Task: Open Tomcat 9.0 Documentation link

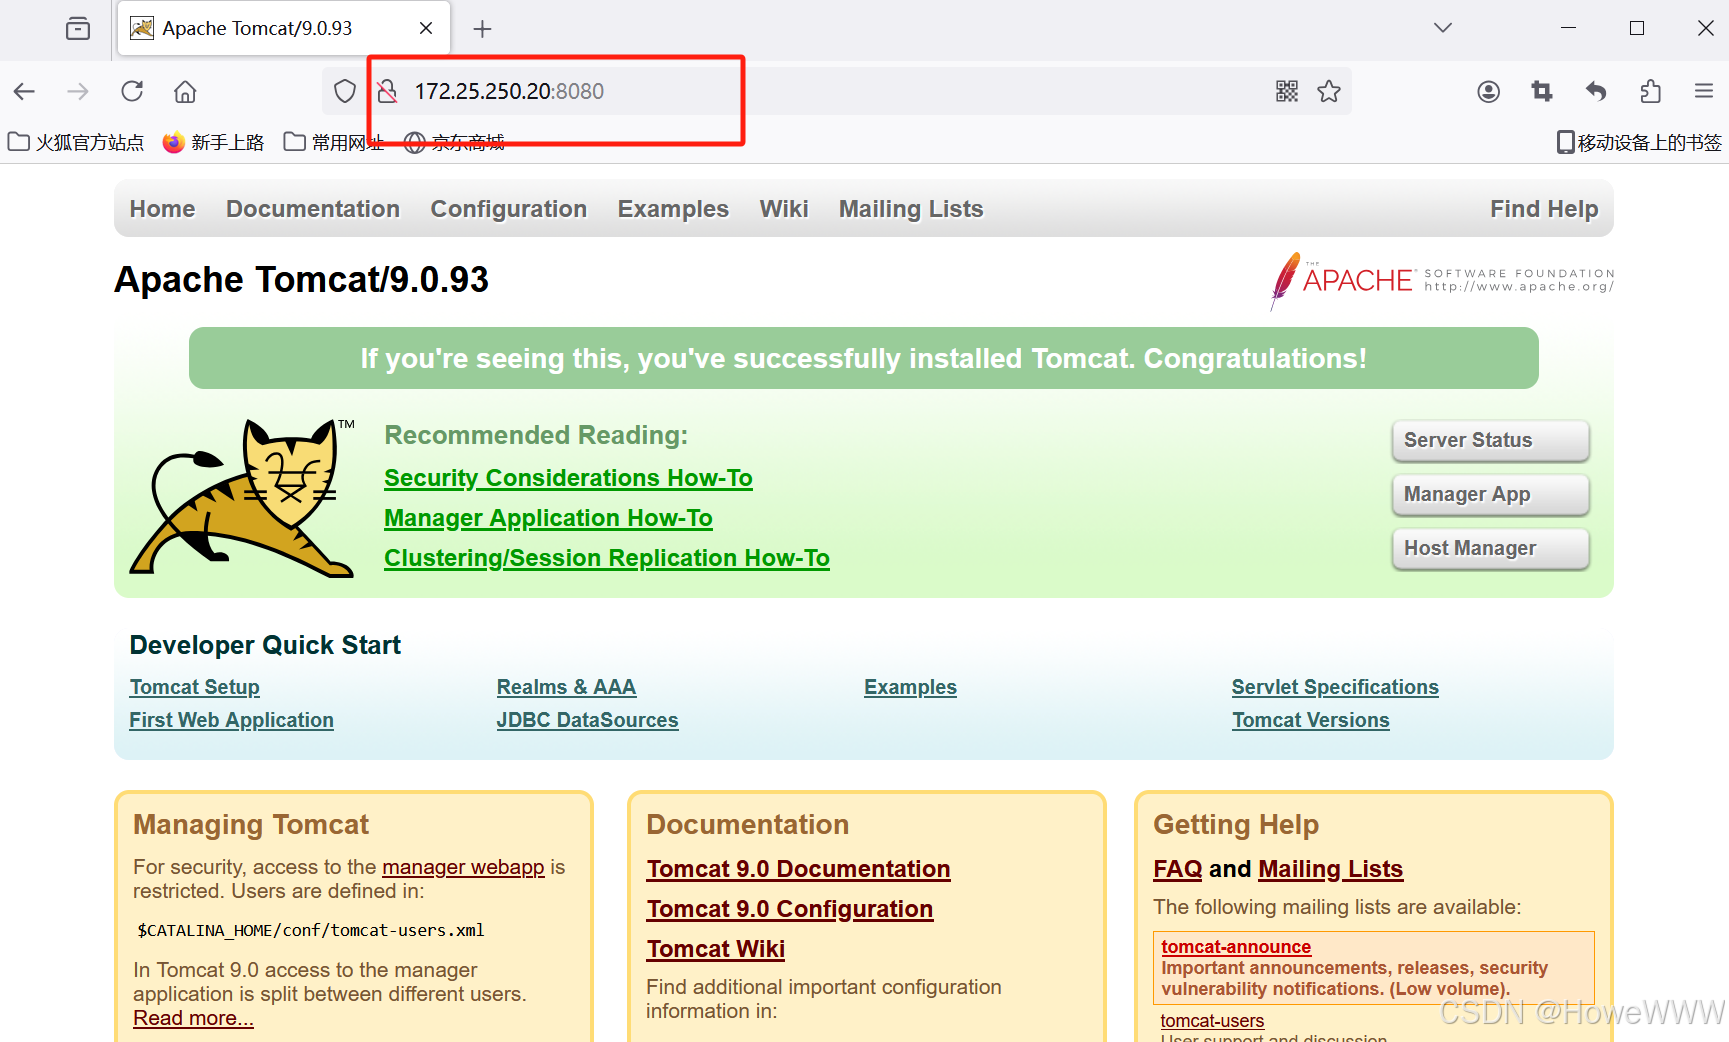Action: tap(798, 869)
